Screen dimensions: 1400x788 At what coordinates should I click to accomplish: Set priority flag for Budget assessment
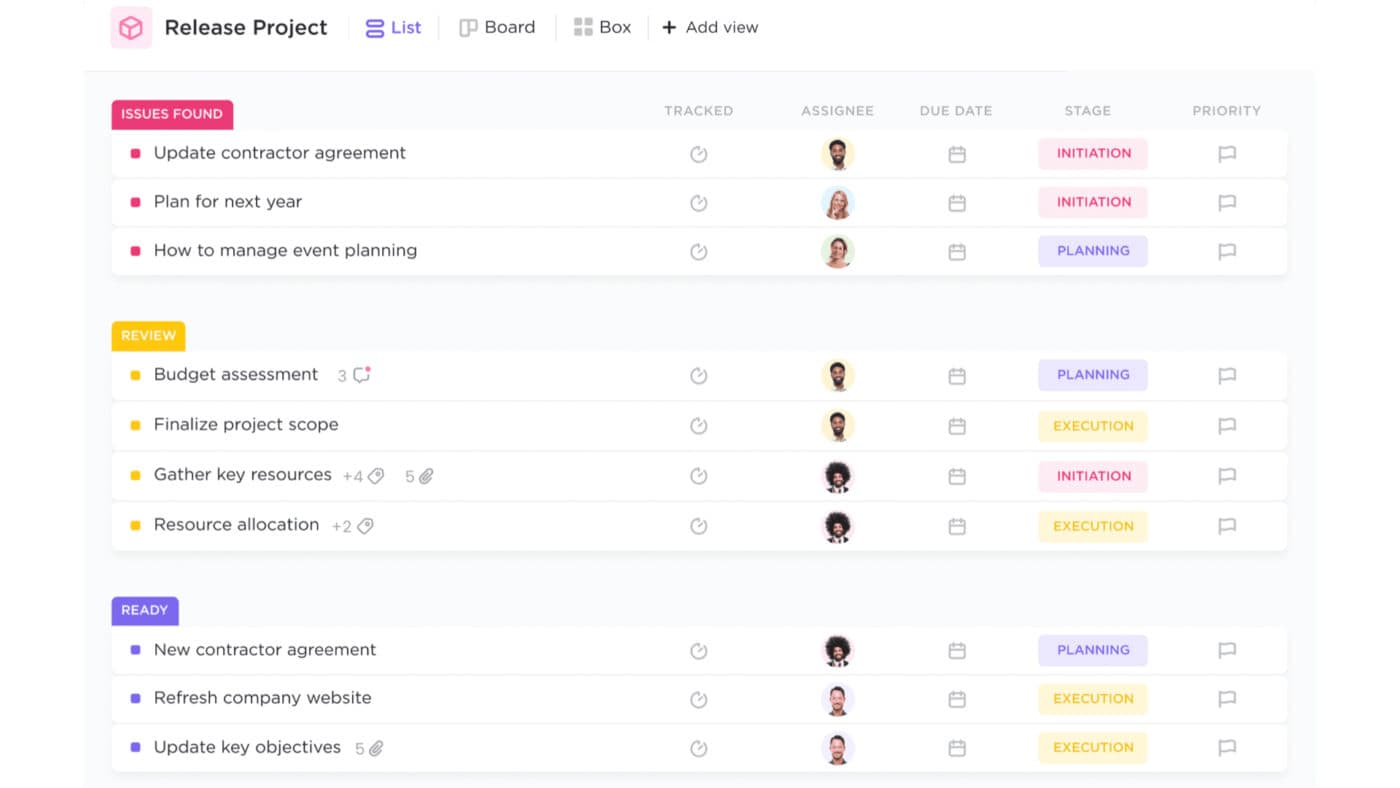click(x=1227, y=376)
